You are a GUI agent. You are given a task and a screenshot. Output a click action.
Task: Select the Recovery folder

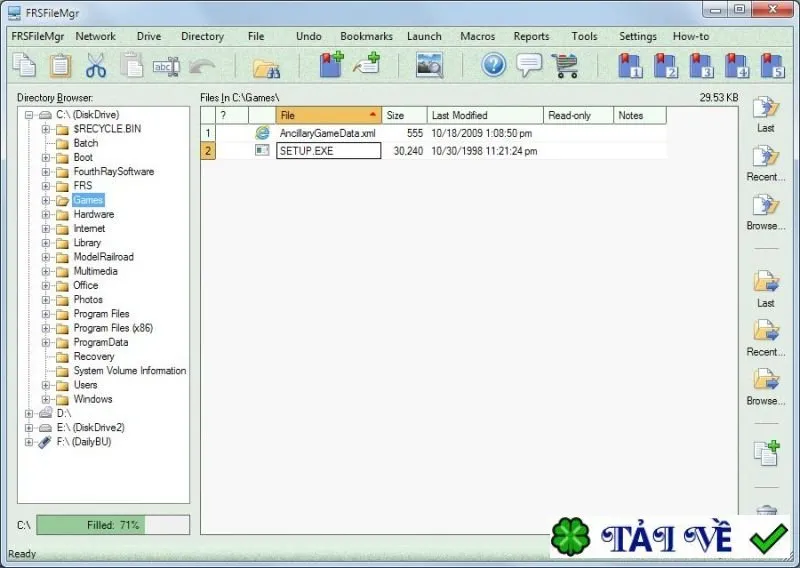pyautogui.click(x=94, y=357)
